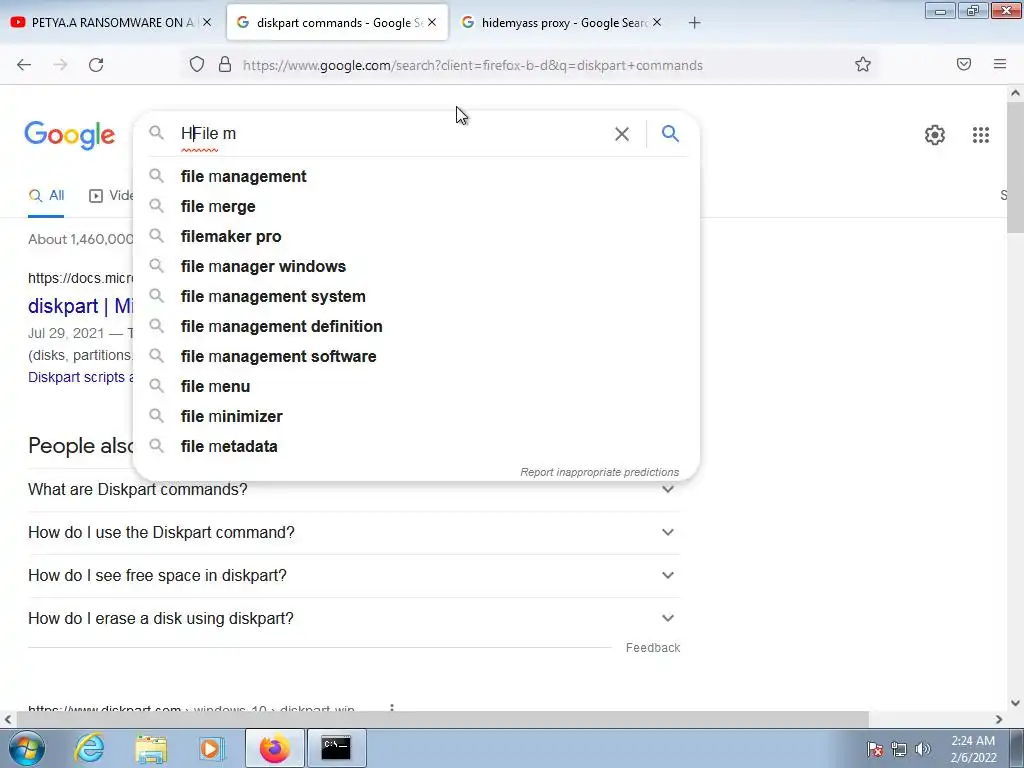
Task: Close the PETYA.A RANSOMWARE tab
Action: 207,23
